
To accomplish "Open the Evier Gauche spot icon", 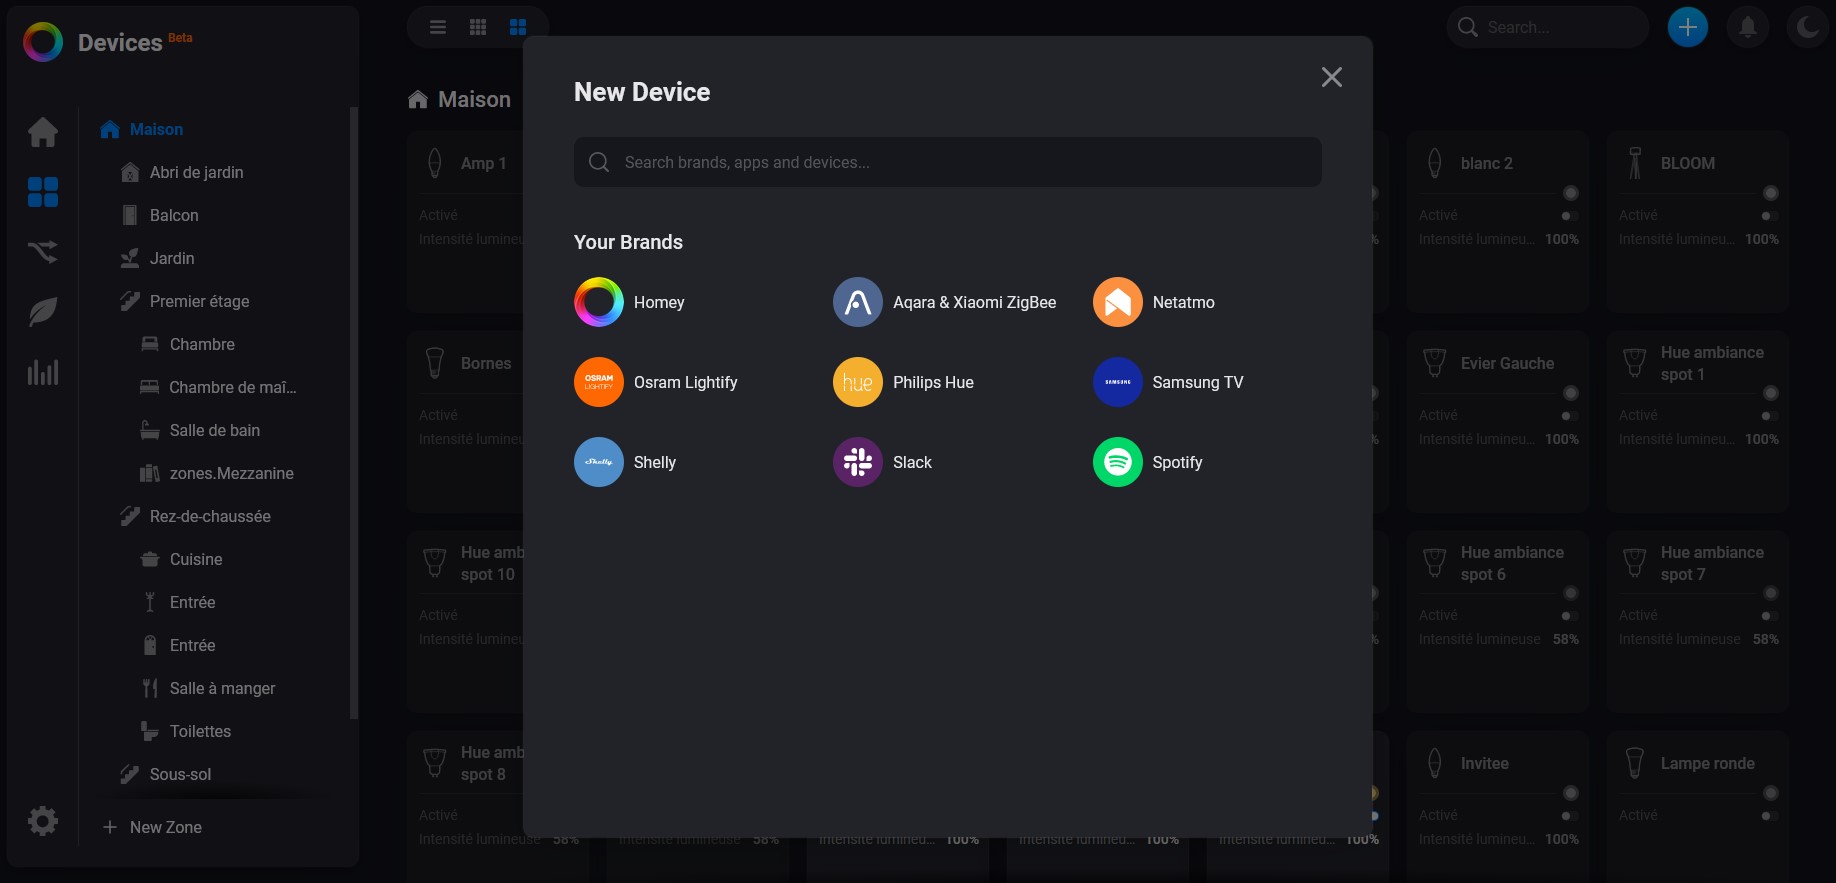I will (x=1435, y=363).
